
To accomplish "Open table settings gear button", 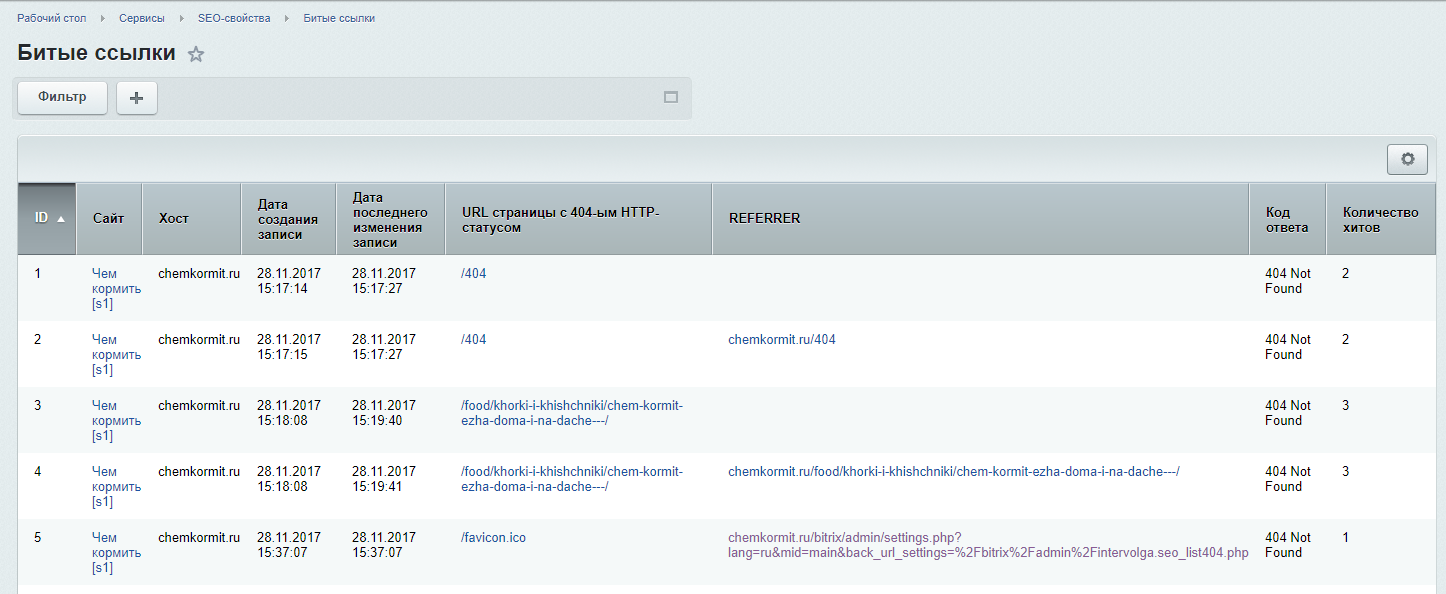I will (1408, 159).
